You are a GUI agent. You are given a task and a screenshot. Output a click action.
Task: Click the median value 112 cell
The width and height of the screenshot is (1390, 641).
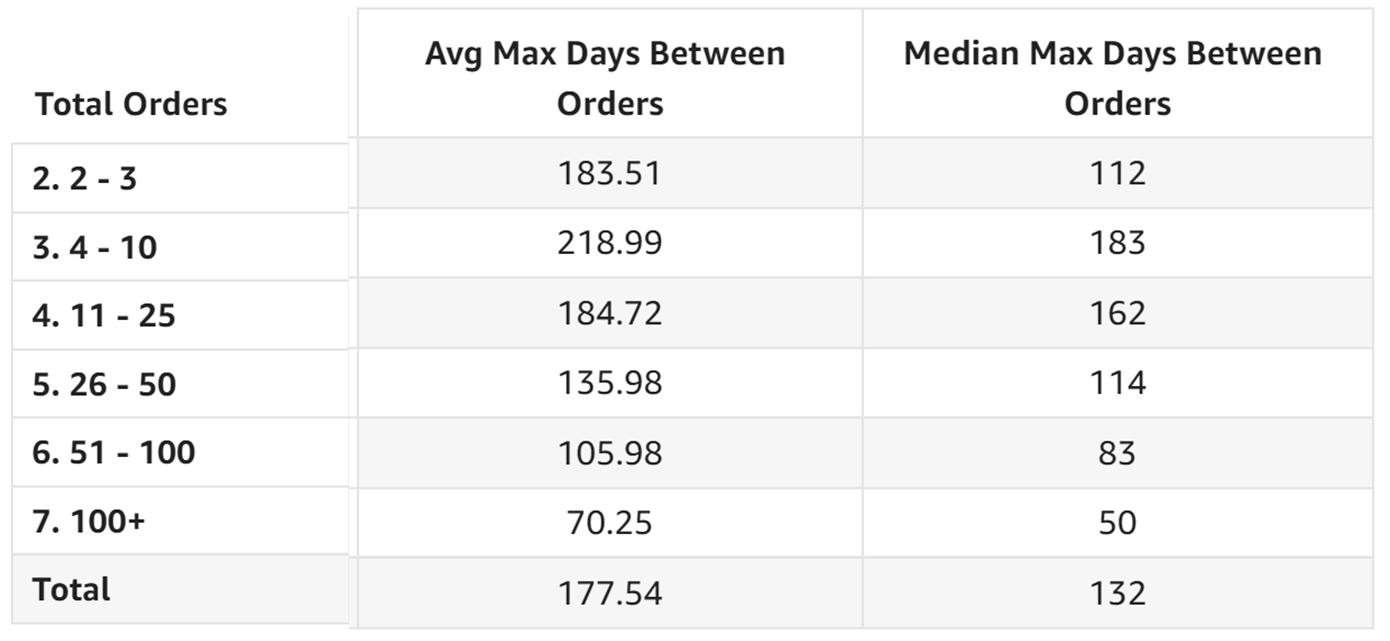coord(1117,173)
